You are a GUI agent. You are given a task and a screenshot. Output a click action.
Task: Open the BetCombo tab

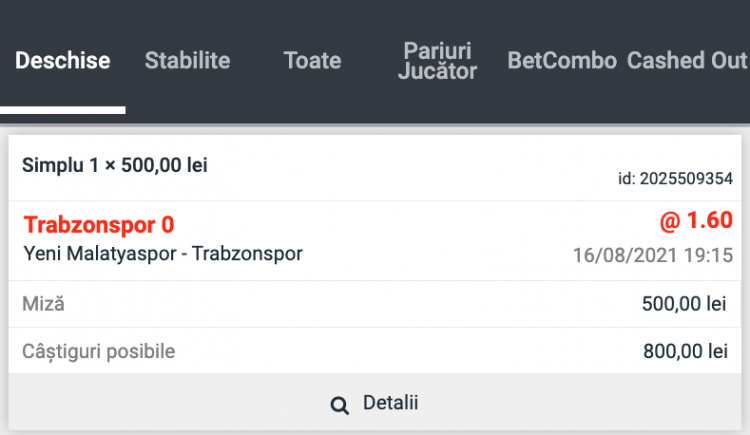[562, 61]
